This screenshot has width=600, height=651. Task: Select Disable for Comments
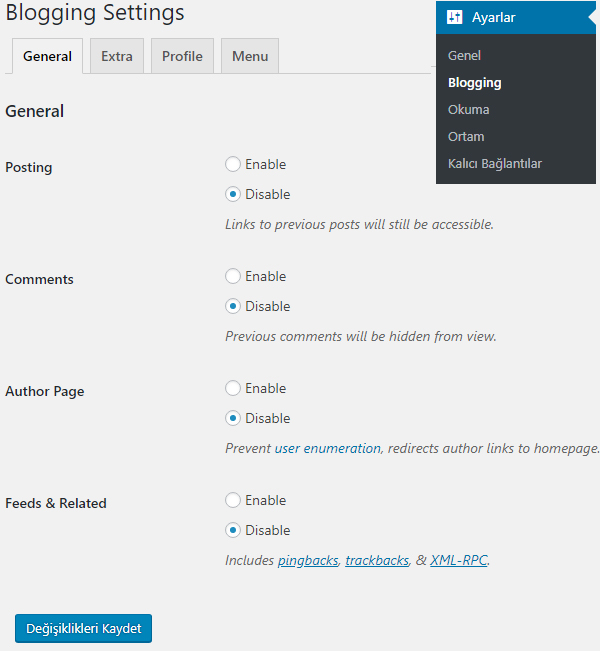(x=233, y=306)
